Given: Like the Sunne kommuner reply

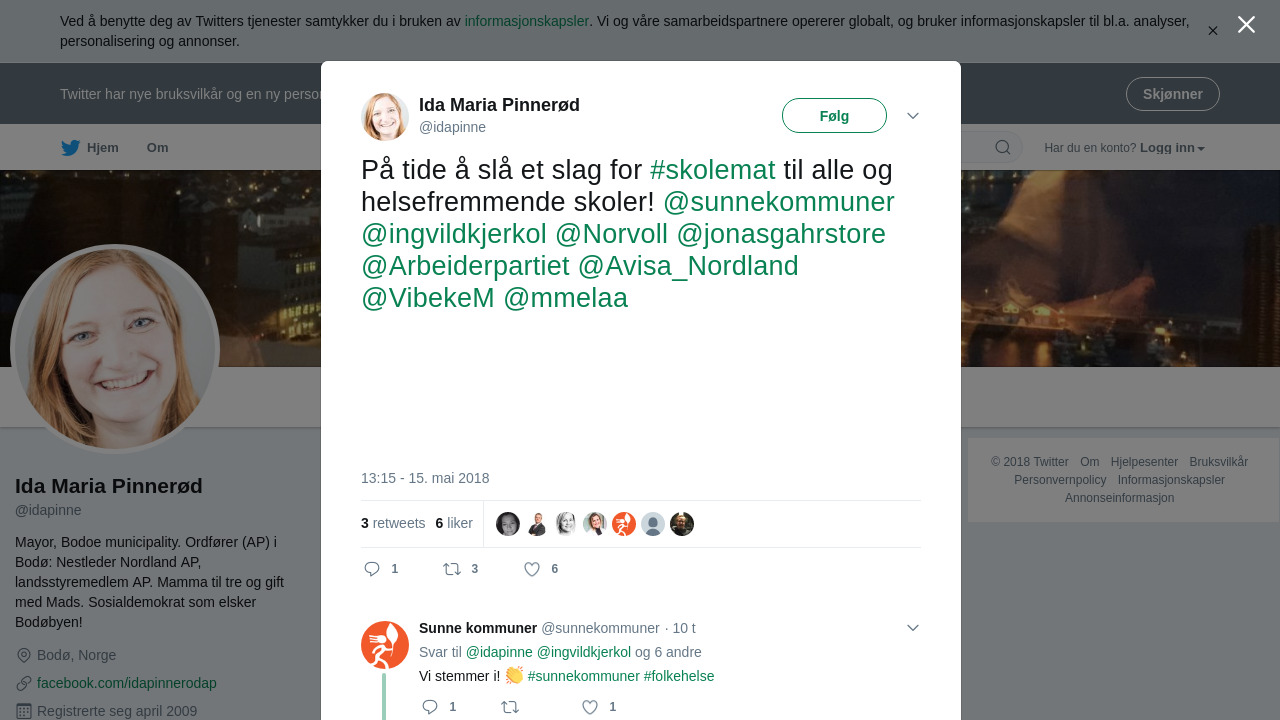Looking at the screenshot, I should pos(590,707).
